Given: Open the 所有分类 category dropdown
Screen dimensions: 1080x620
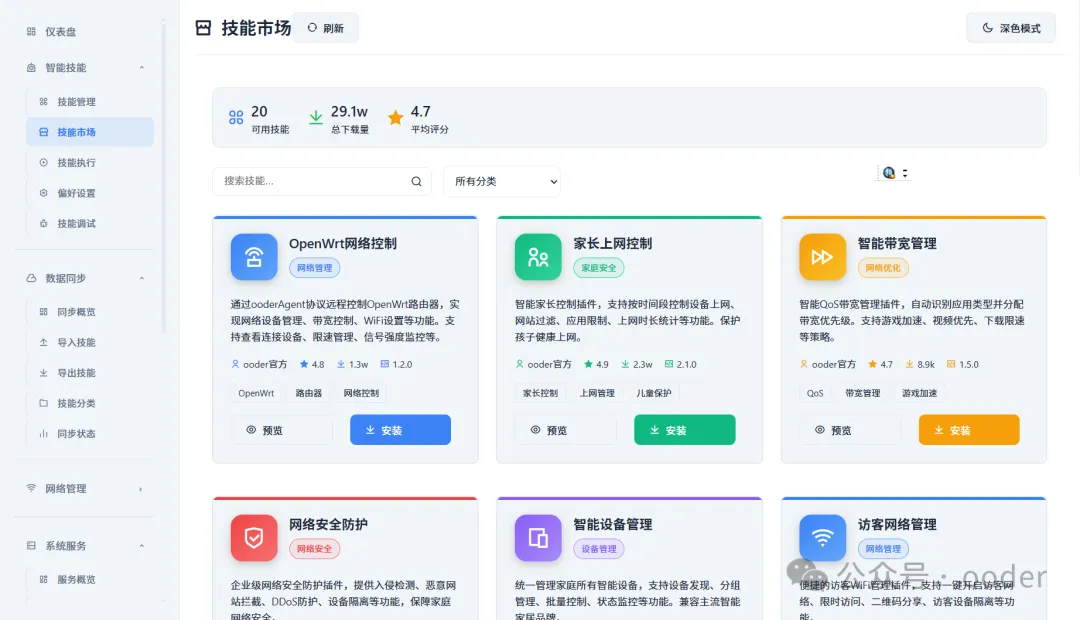Looking at the screenshot, I should [501, 181].
